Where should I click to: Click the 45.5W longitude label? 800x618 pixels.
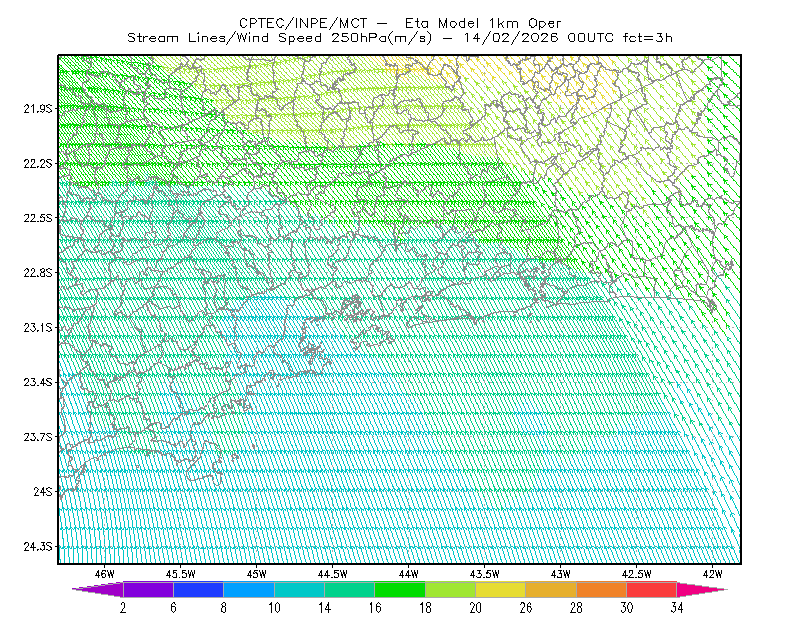pyautogui.click(x=181, y=574)
